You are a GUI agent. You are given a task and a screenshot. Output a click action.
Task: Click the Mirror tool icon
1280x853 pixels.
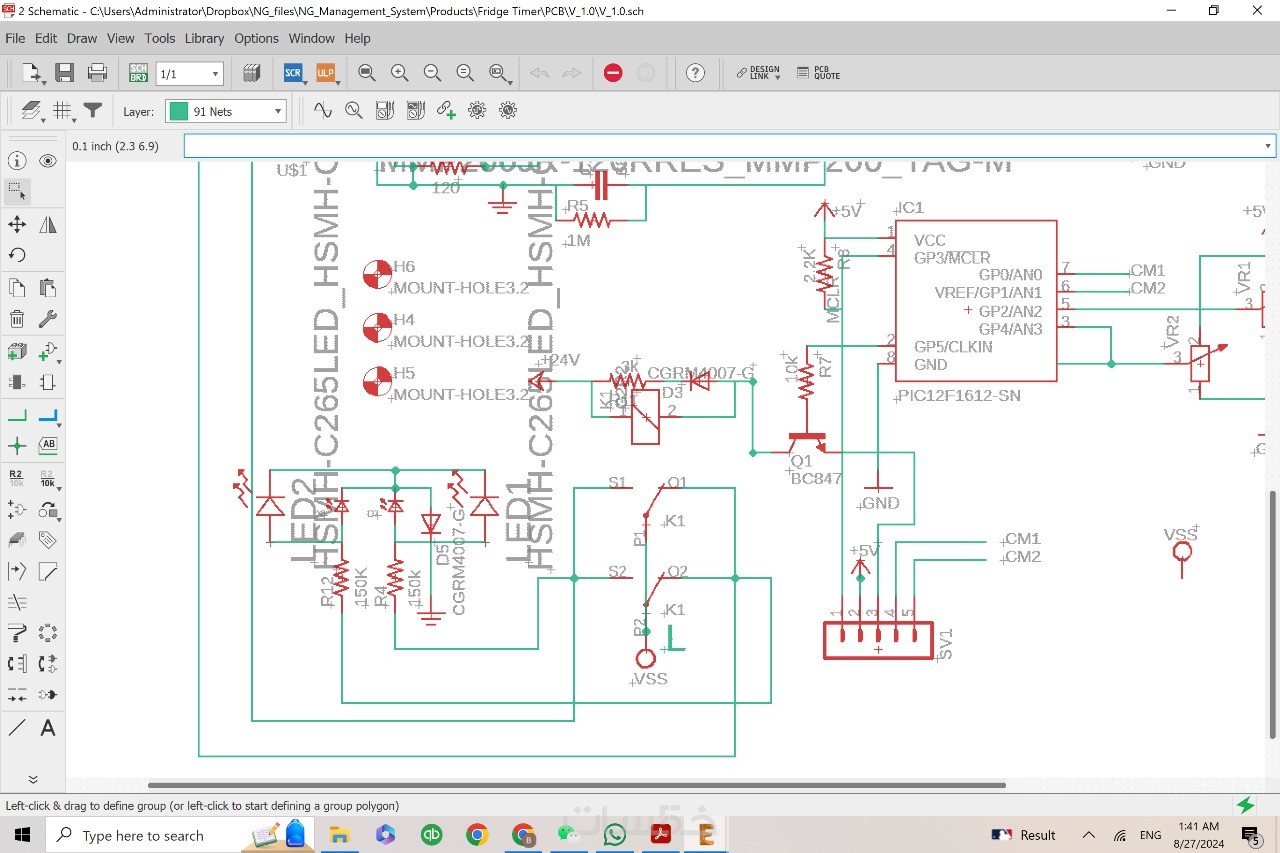pos(47,225)
